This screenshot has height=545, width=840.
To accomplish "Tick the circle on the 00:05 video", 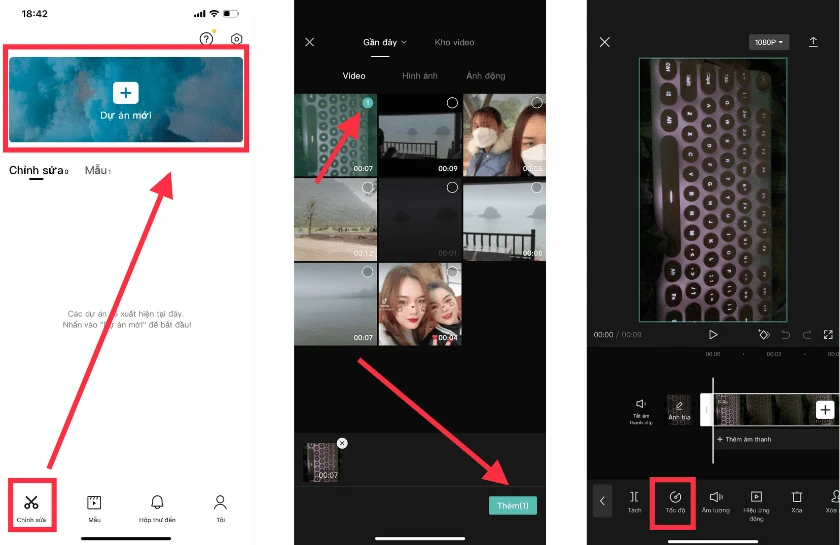I will 536,102.
